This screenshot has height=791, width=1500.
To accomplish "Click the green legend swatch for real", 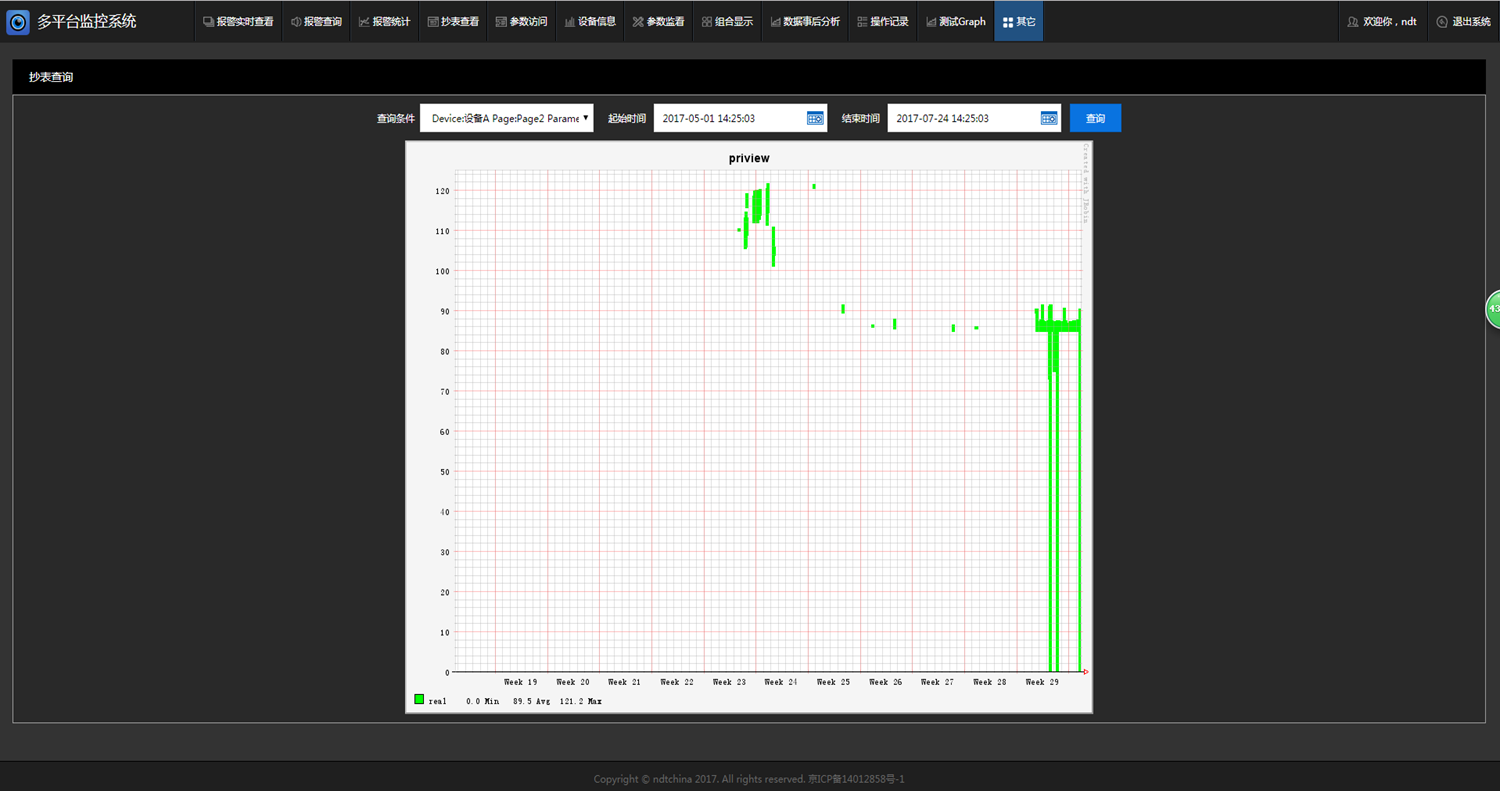I will coord(419,700).
